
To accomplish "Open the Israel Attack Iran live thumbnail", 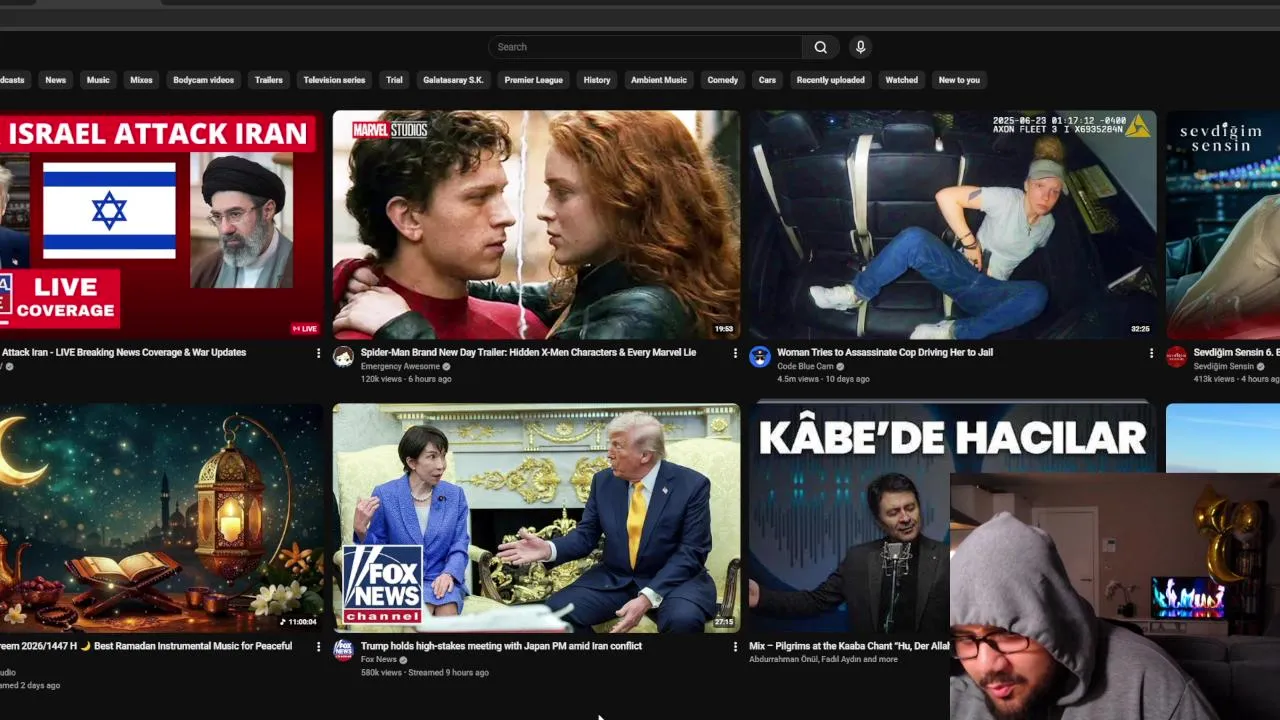I will tap(162, 225).
